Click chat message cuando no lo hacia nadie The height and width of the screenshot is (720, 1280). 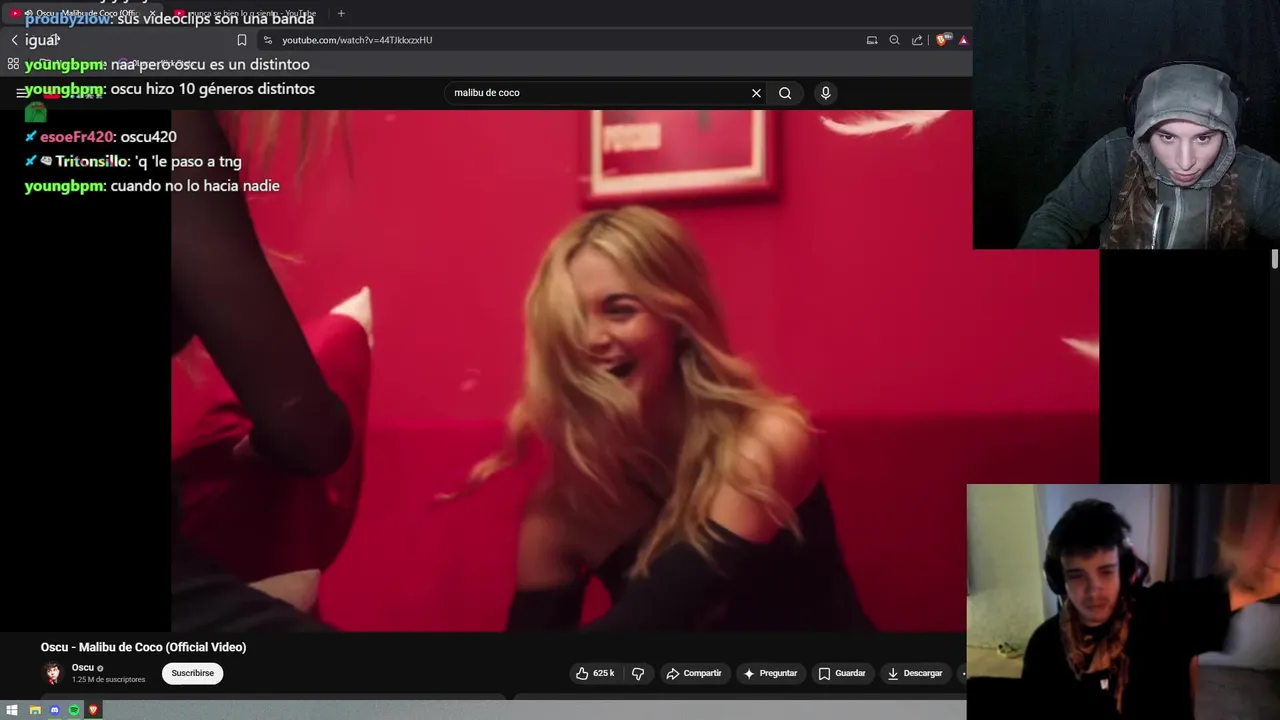(x=195, y=186)
